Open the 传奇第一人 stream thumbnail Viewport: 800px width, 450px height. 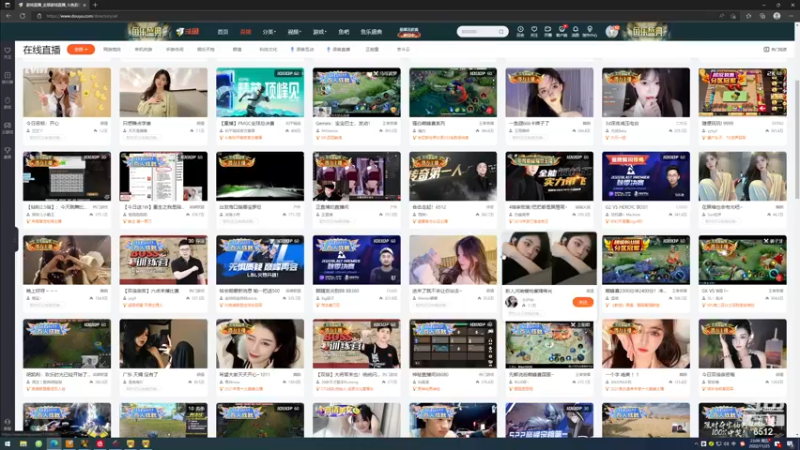point(453,176)
